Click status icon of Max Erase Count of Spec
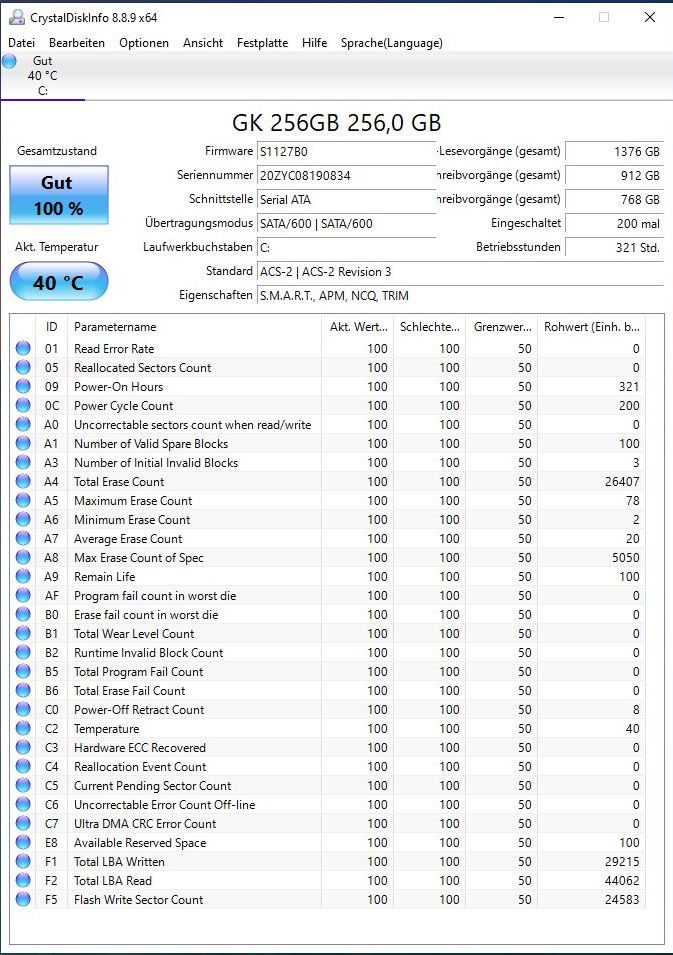This screenshot has width=673, height=955. [x=23, y=557]
